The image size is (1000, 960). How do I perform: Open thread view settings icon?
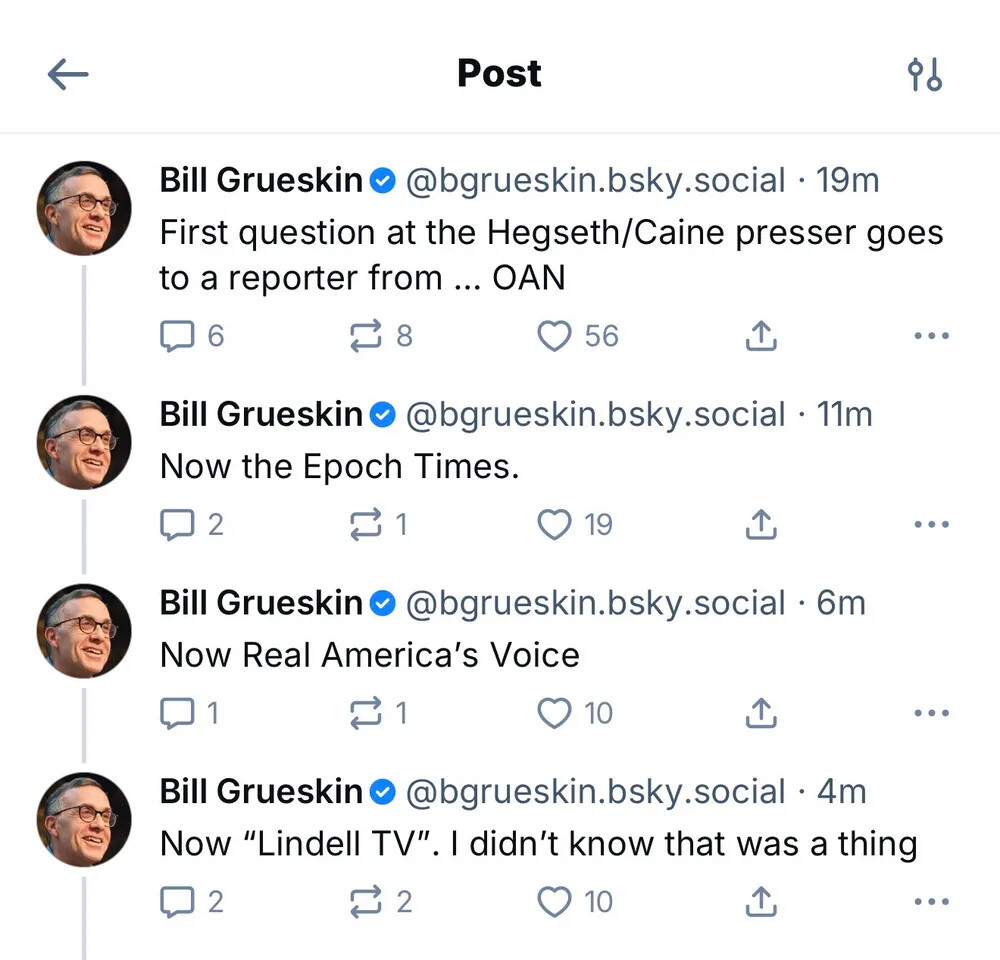tap(924, 74)
